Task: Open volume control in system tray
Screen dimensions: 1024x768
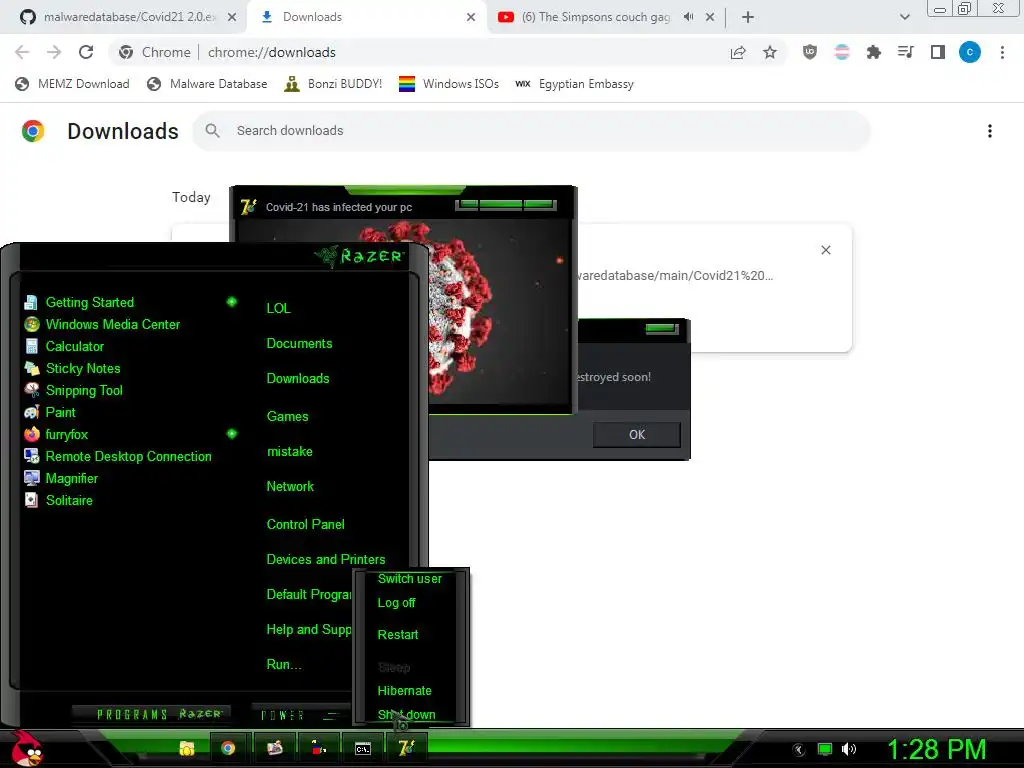Action: (848, 749)
